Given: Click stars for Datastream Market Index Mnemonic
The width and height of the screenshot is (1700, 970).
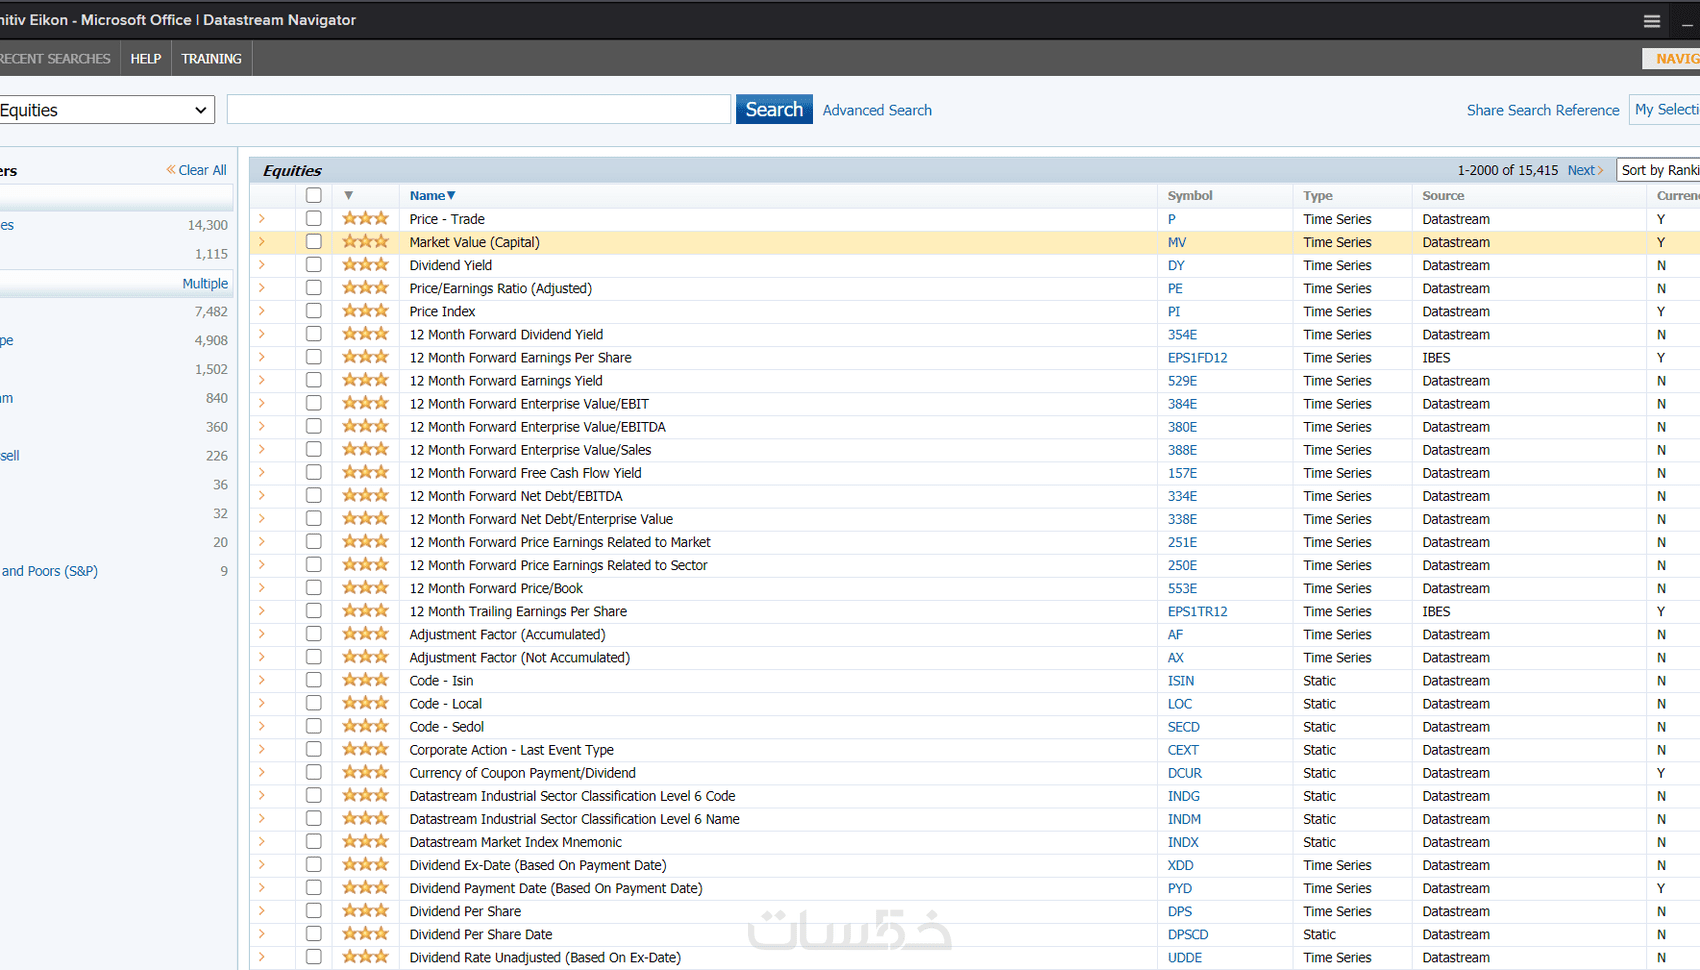Looking at the screenshot, I should 365,842.
